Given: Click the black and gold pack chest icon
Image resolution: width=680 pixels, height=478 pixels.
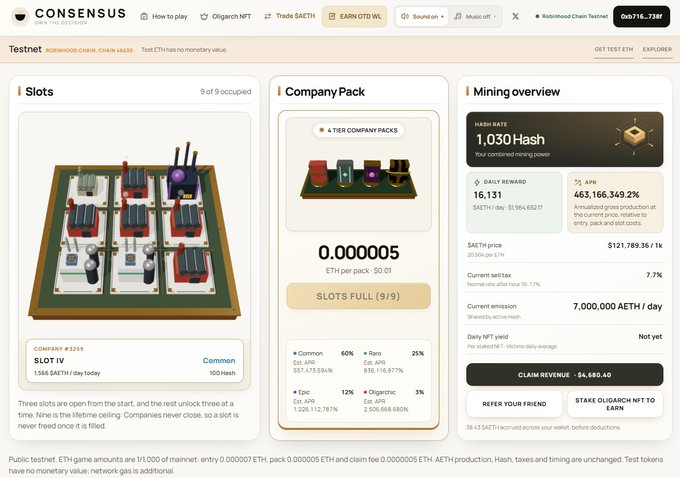Looking at the screenshot, I should tap(399, 173).
